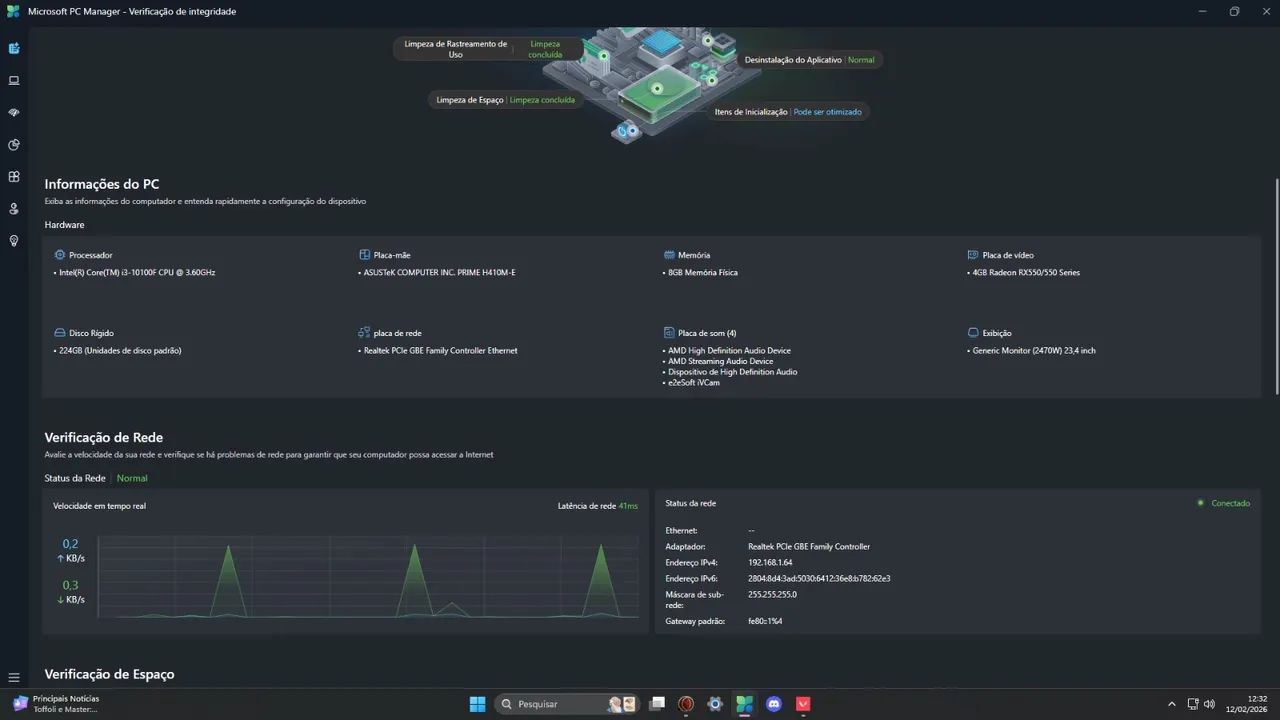Image resolution: width=1280 pixels, height=720 pixels.
Task: Launch Vivaldi browser from the taskbar
Action: pos(802,703)
